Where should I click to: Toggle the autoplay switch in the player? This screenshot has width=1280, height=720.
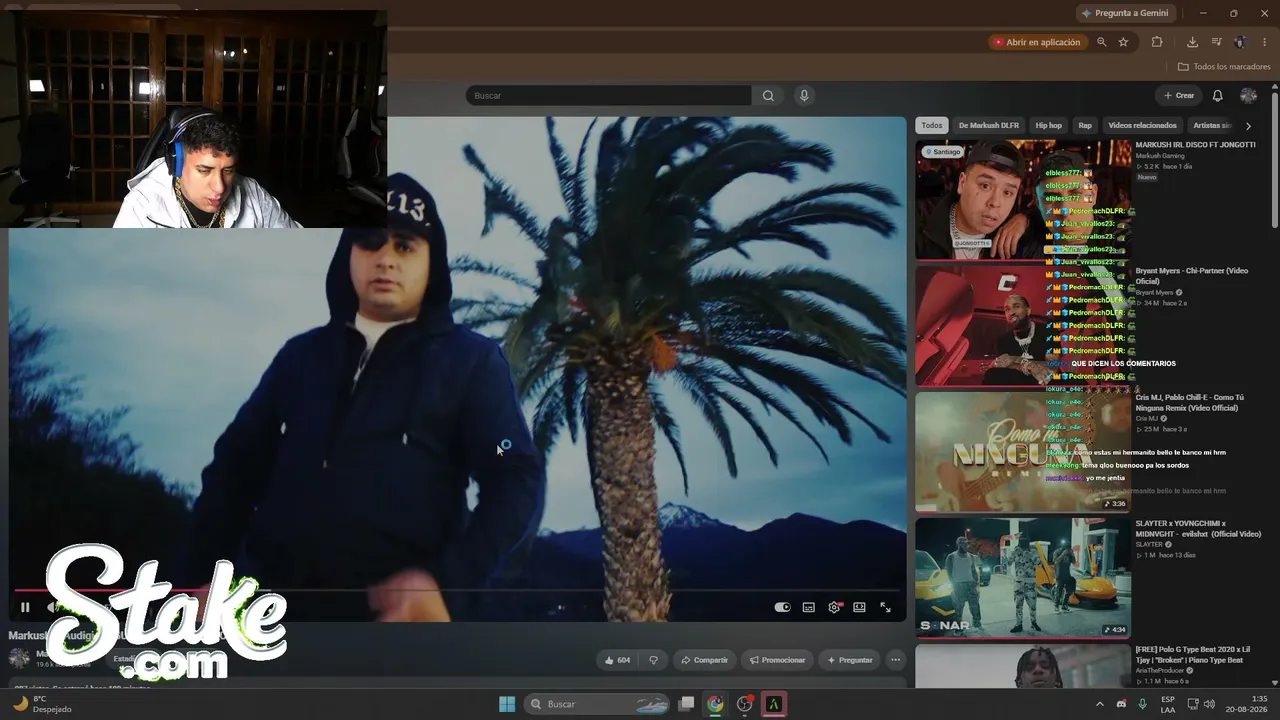click(x=782, y=607)
